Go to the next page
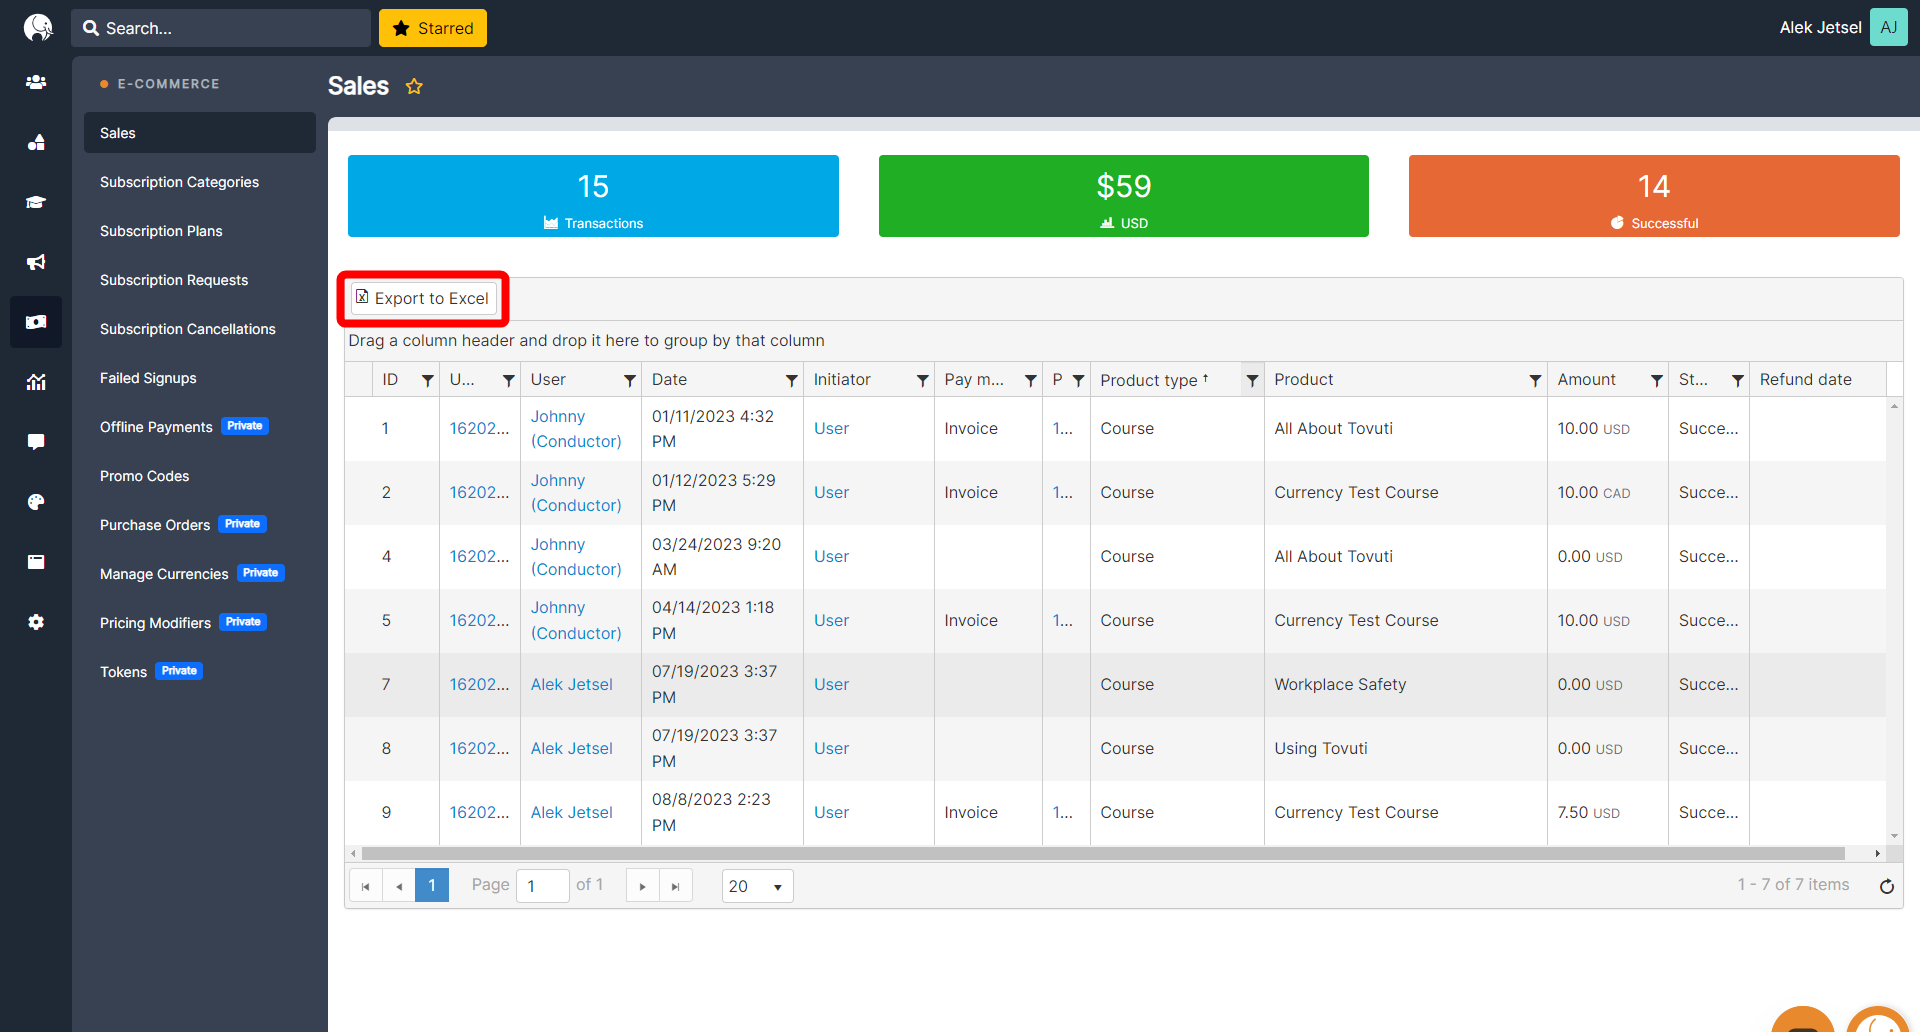 pyautogui.click(x=642, y=886)
